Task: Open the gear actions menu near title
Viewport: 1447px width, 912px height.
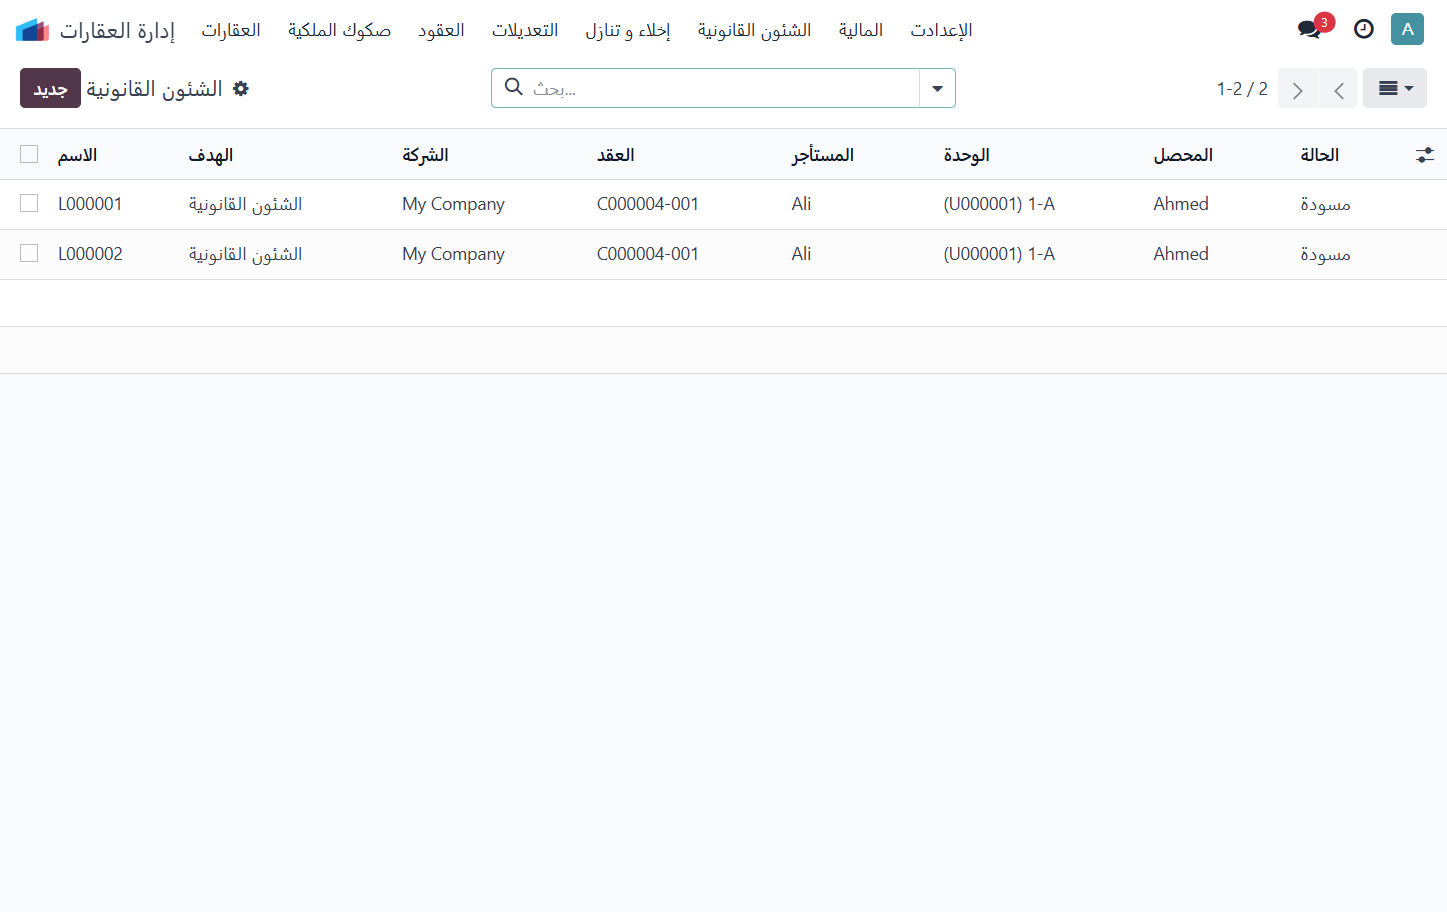Action: (x=241, y=89)
